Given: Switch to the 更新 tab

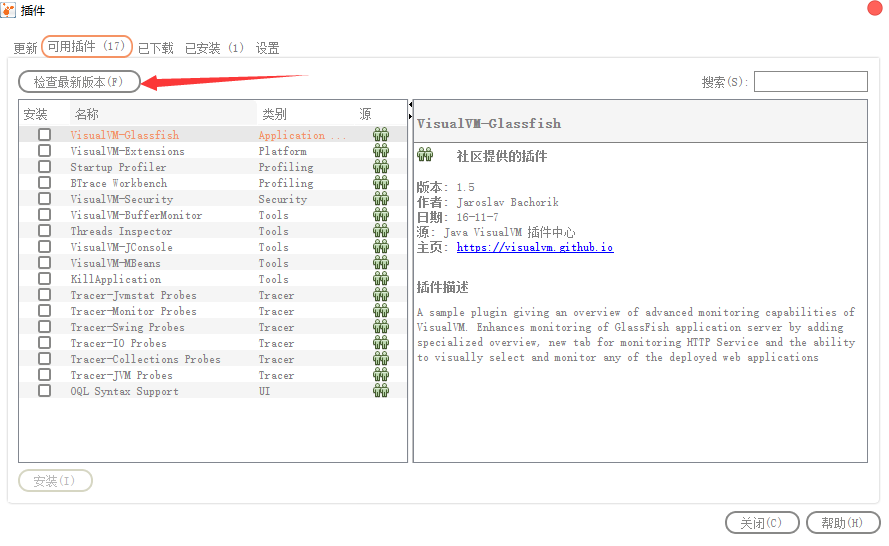Looking at the screenshot, I should tap(26, 48).
